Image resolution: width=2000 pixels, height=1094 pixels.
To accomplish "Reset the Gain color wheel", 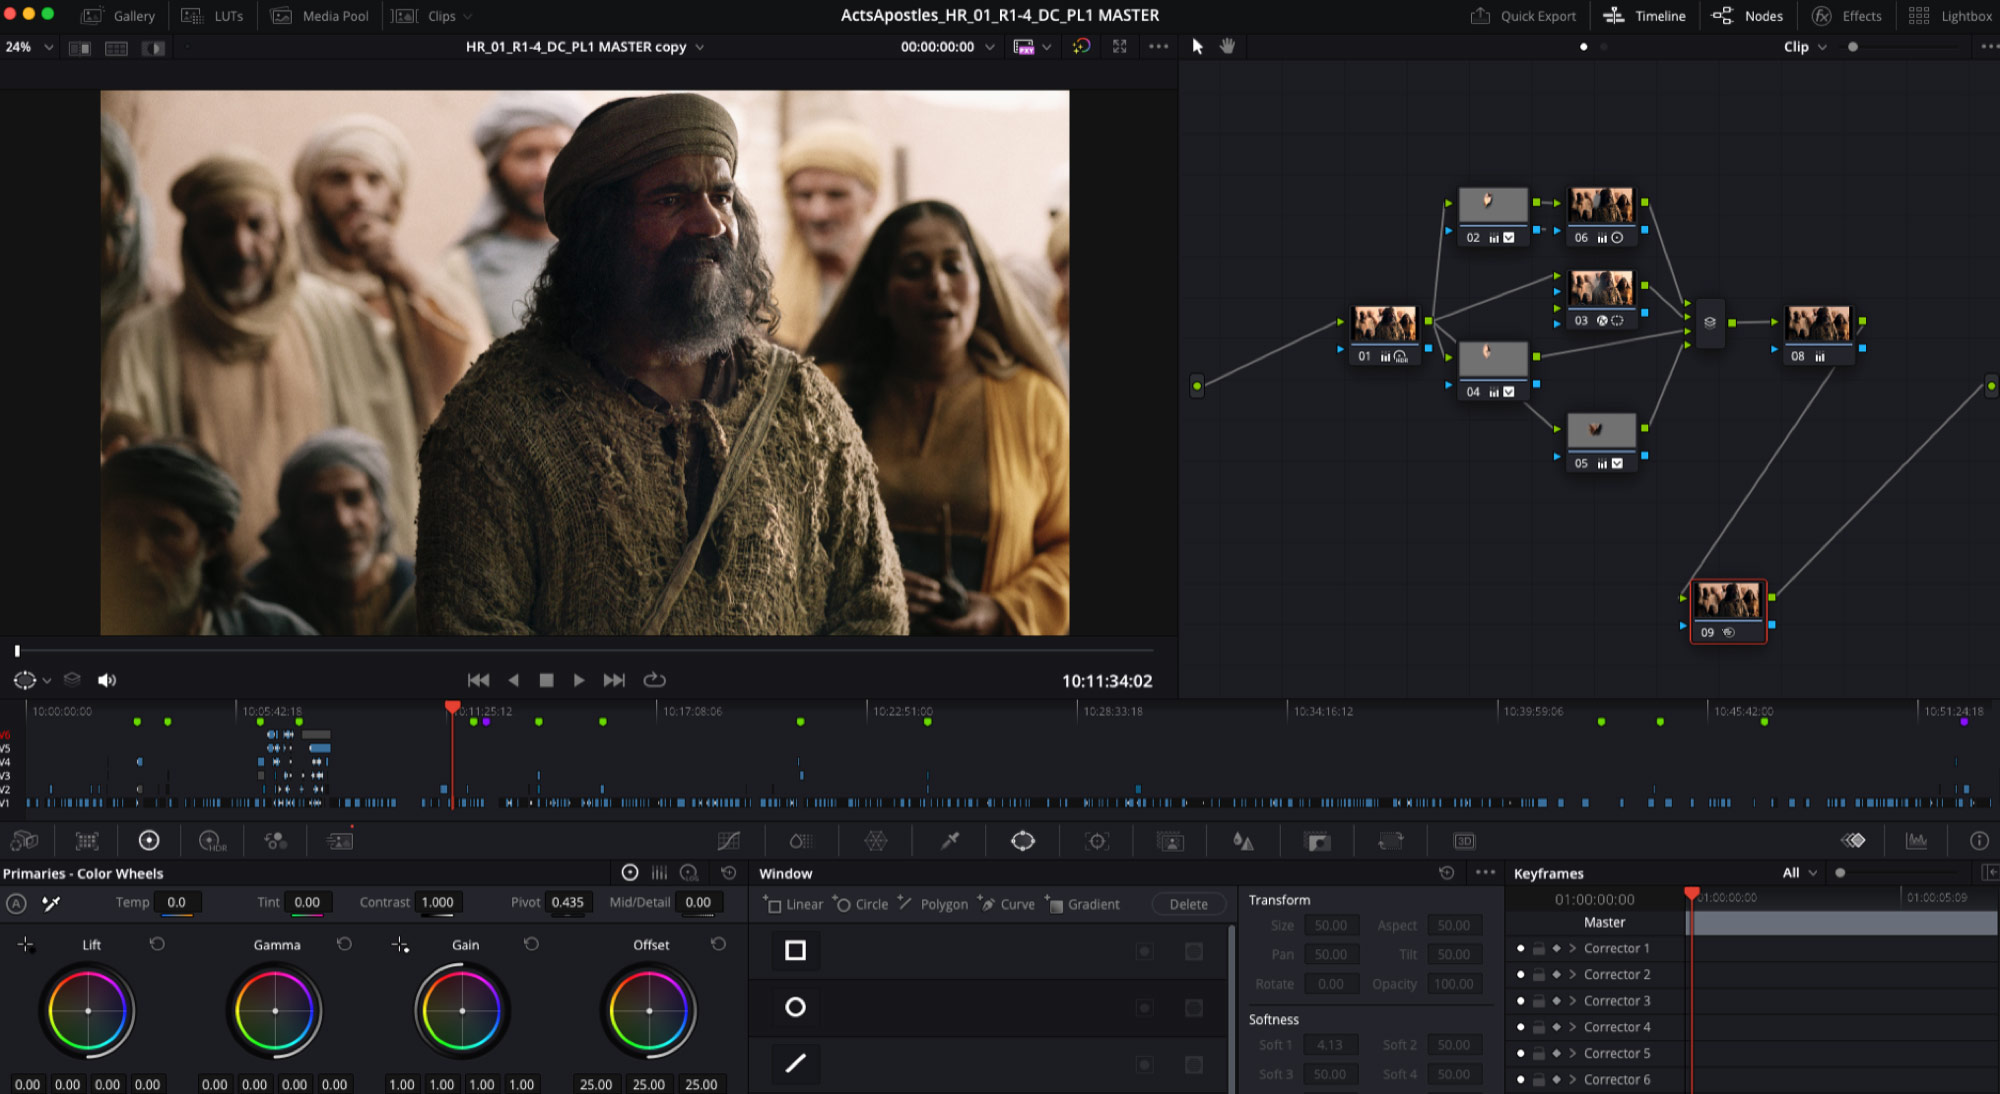I will (531, 944).
